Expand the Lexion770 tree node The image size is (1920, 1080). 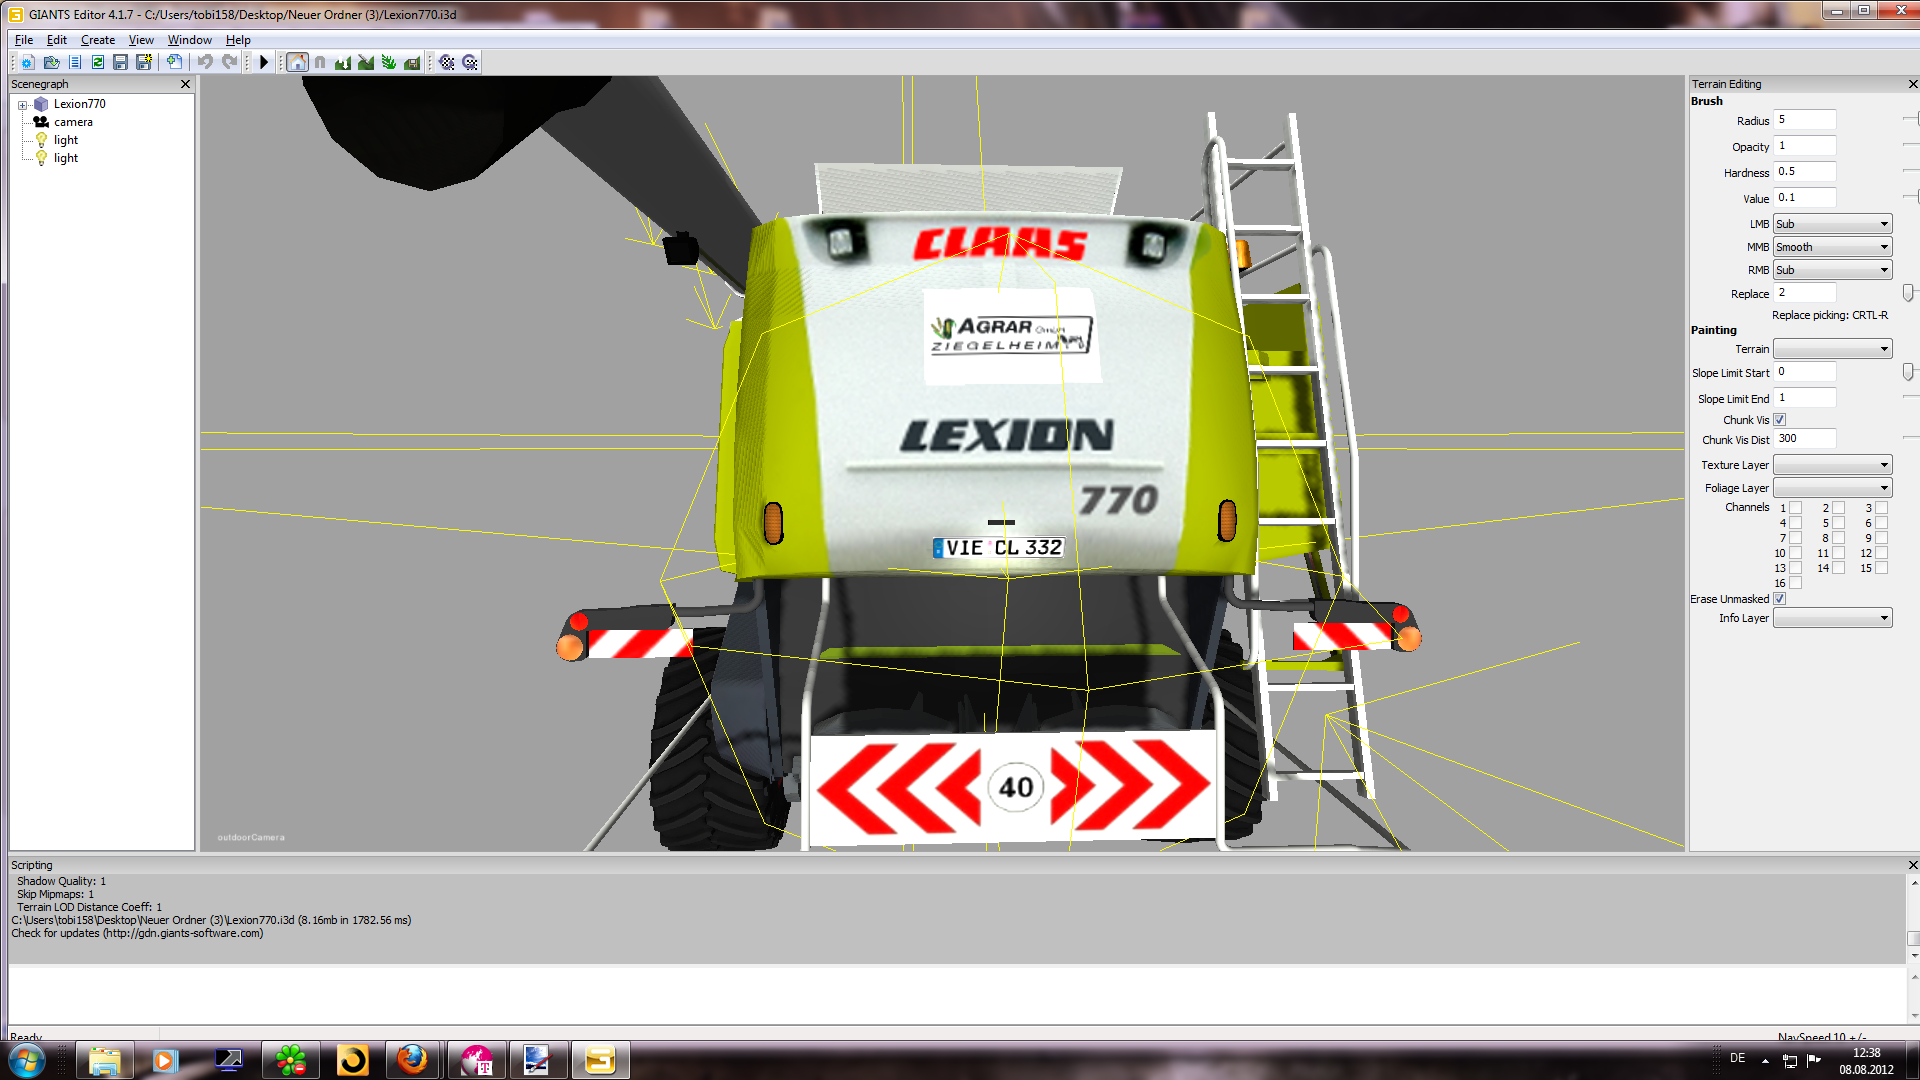22,105
